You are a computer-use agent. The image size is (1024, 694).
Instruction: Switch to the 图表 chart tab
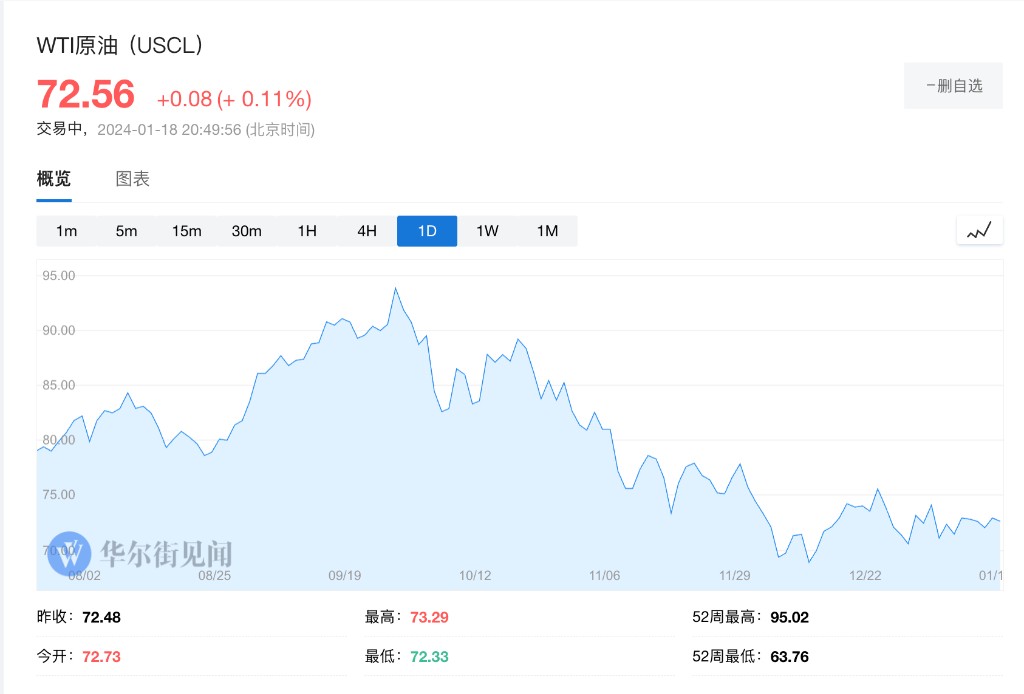coord(133,180)
